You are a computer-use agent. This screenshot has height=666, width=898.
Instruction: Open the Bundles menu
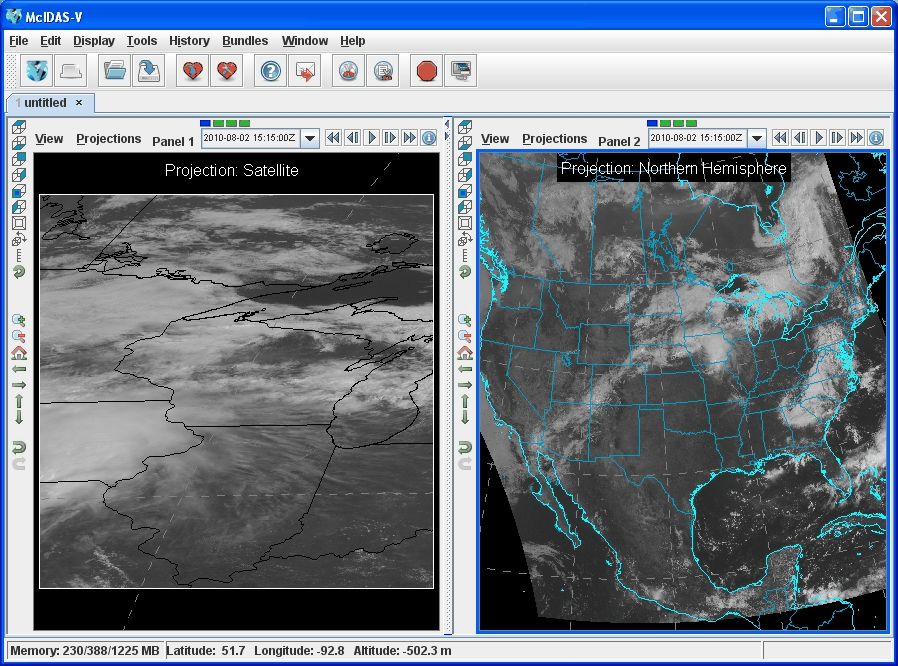245,41
